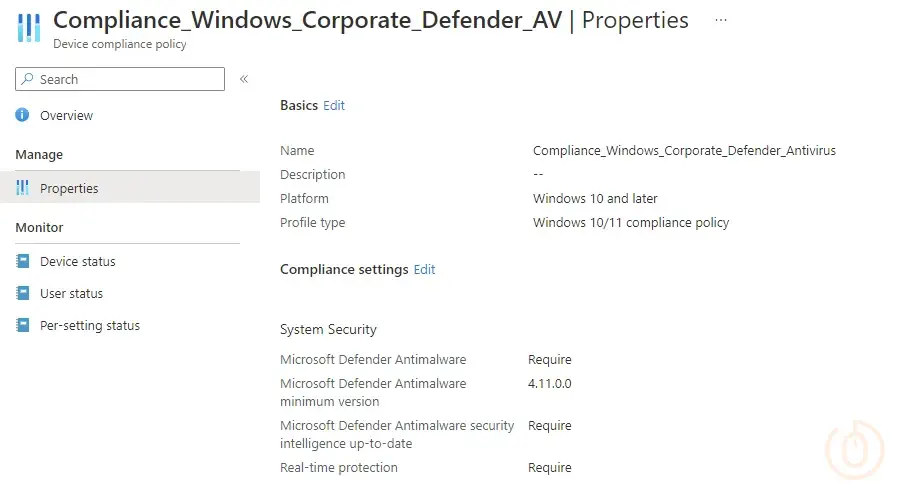Click the Overview info icon
The width and height of the screenshot is (905, 500).
pos(23,116)
